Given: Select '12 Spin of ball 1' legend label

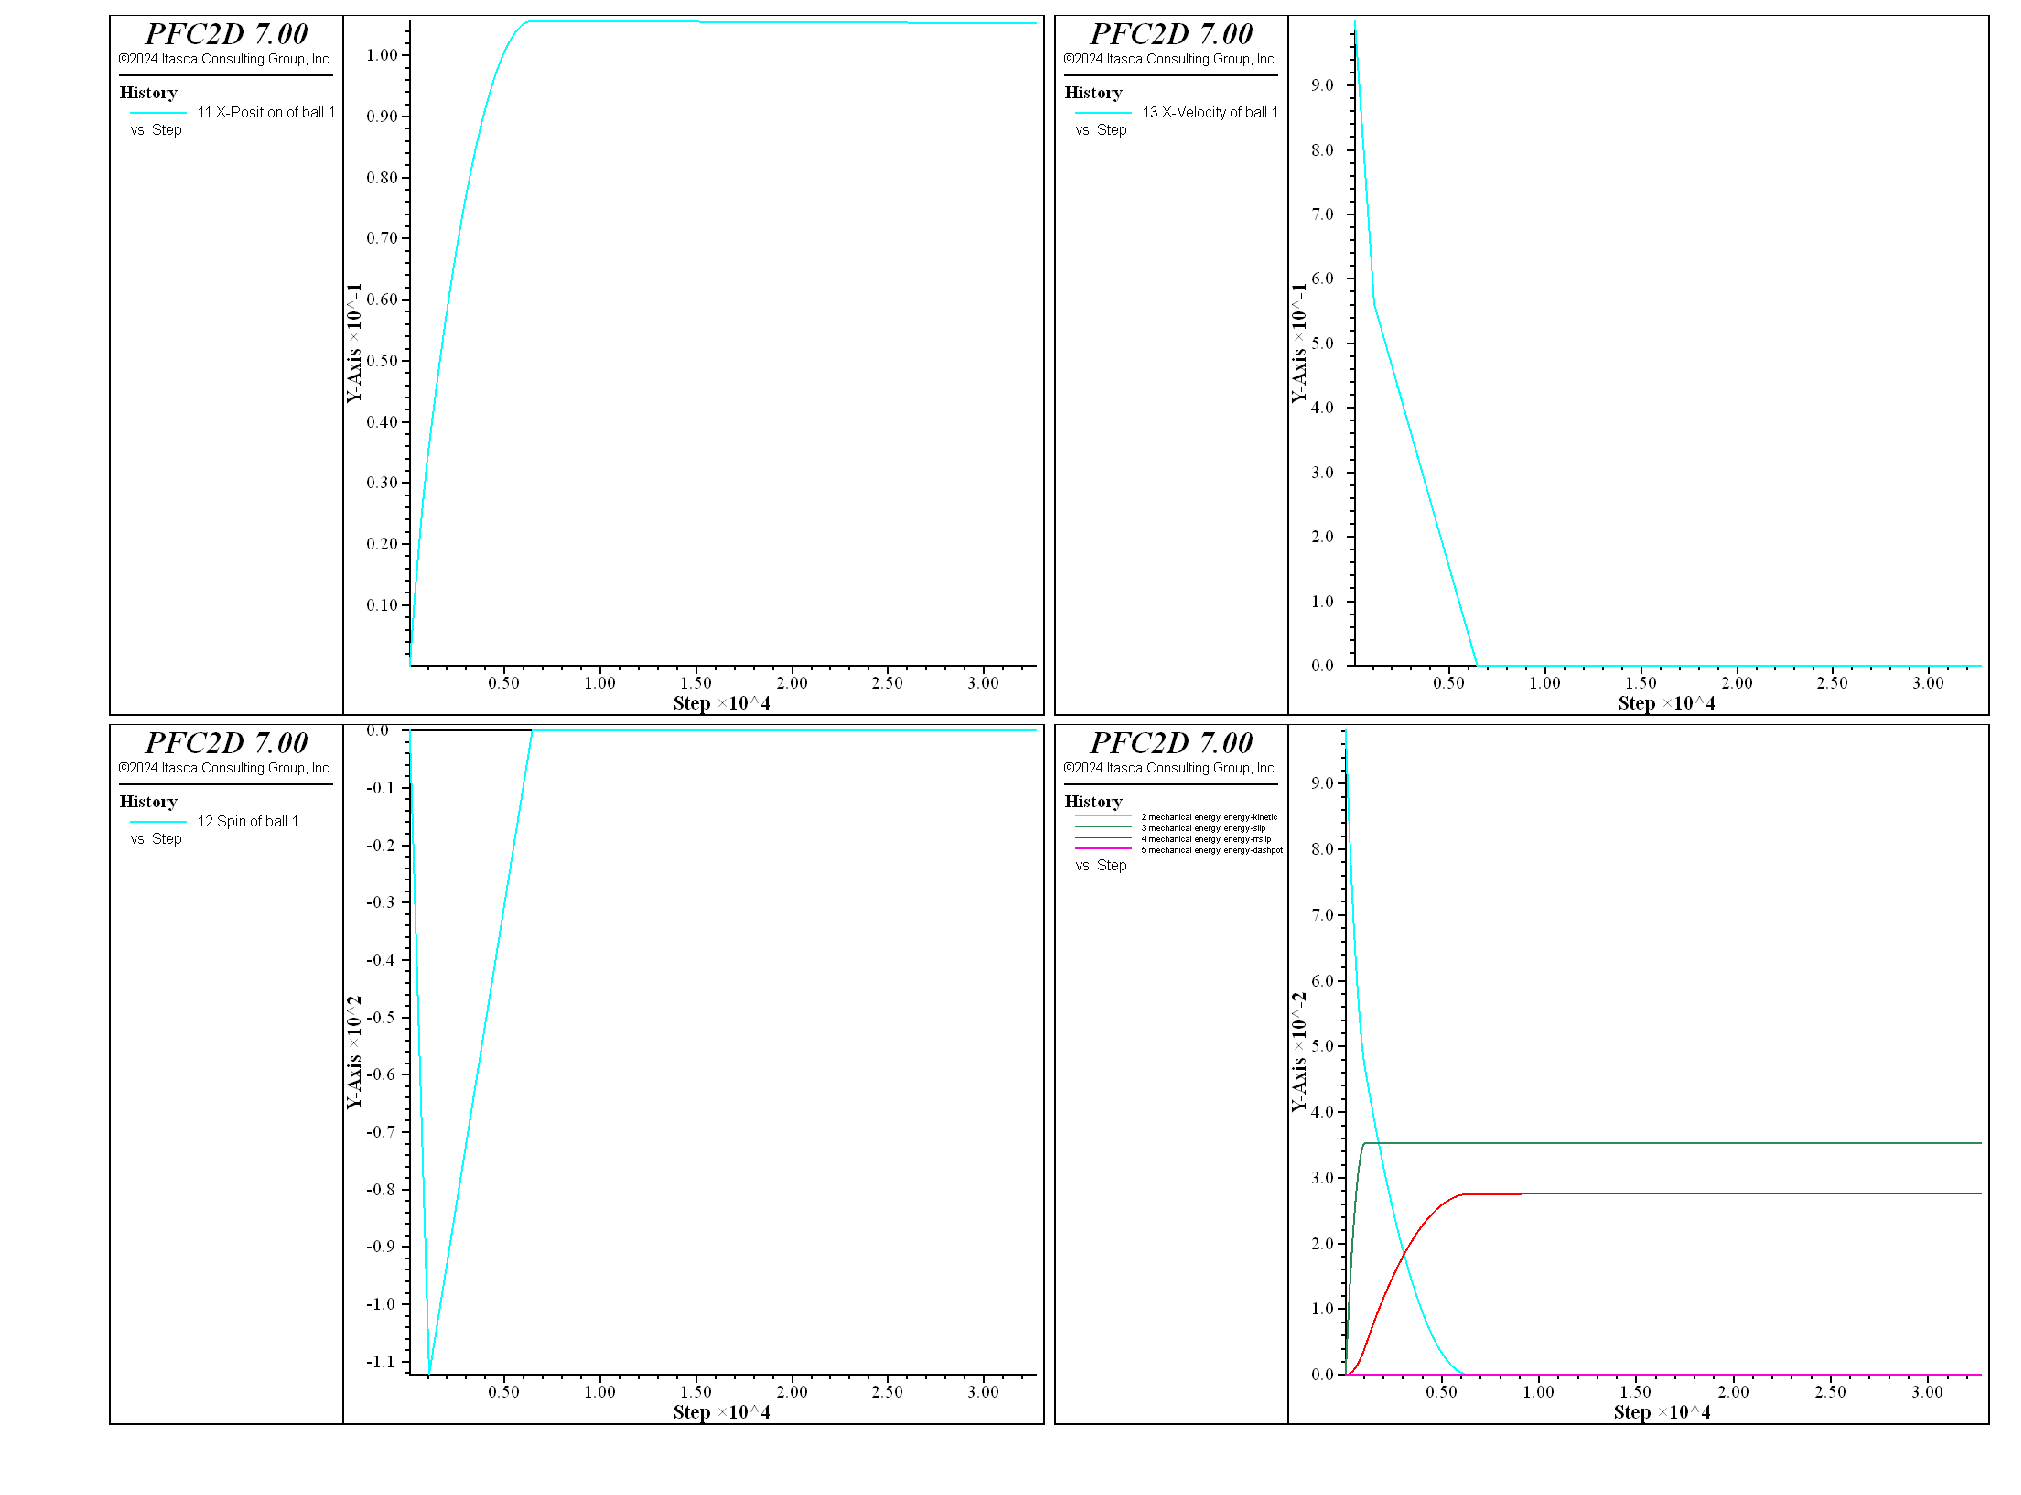Looking at the screenshot, I should point(248,821).
